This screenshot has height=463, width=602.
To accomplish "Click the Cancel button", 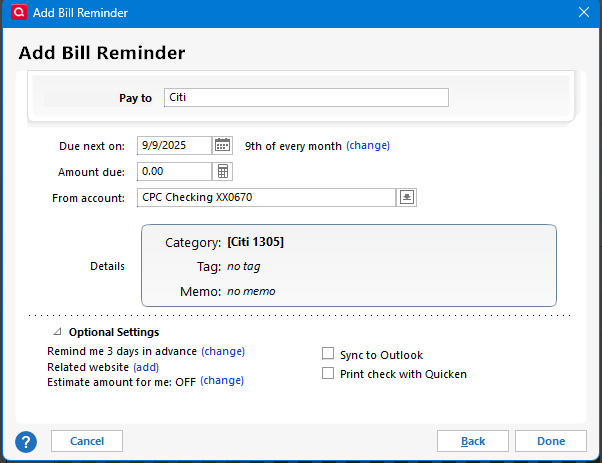I will tap(87, 441).
